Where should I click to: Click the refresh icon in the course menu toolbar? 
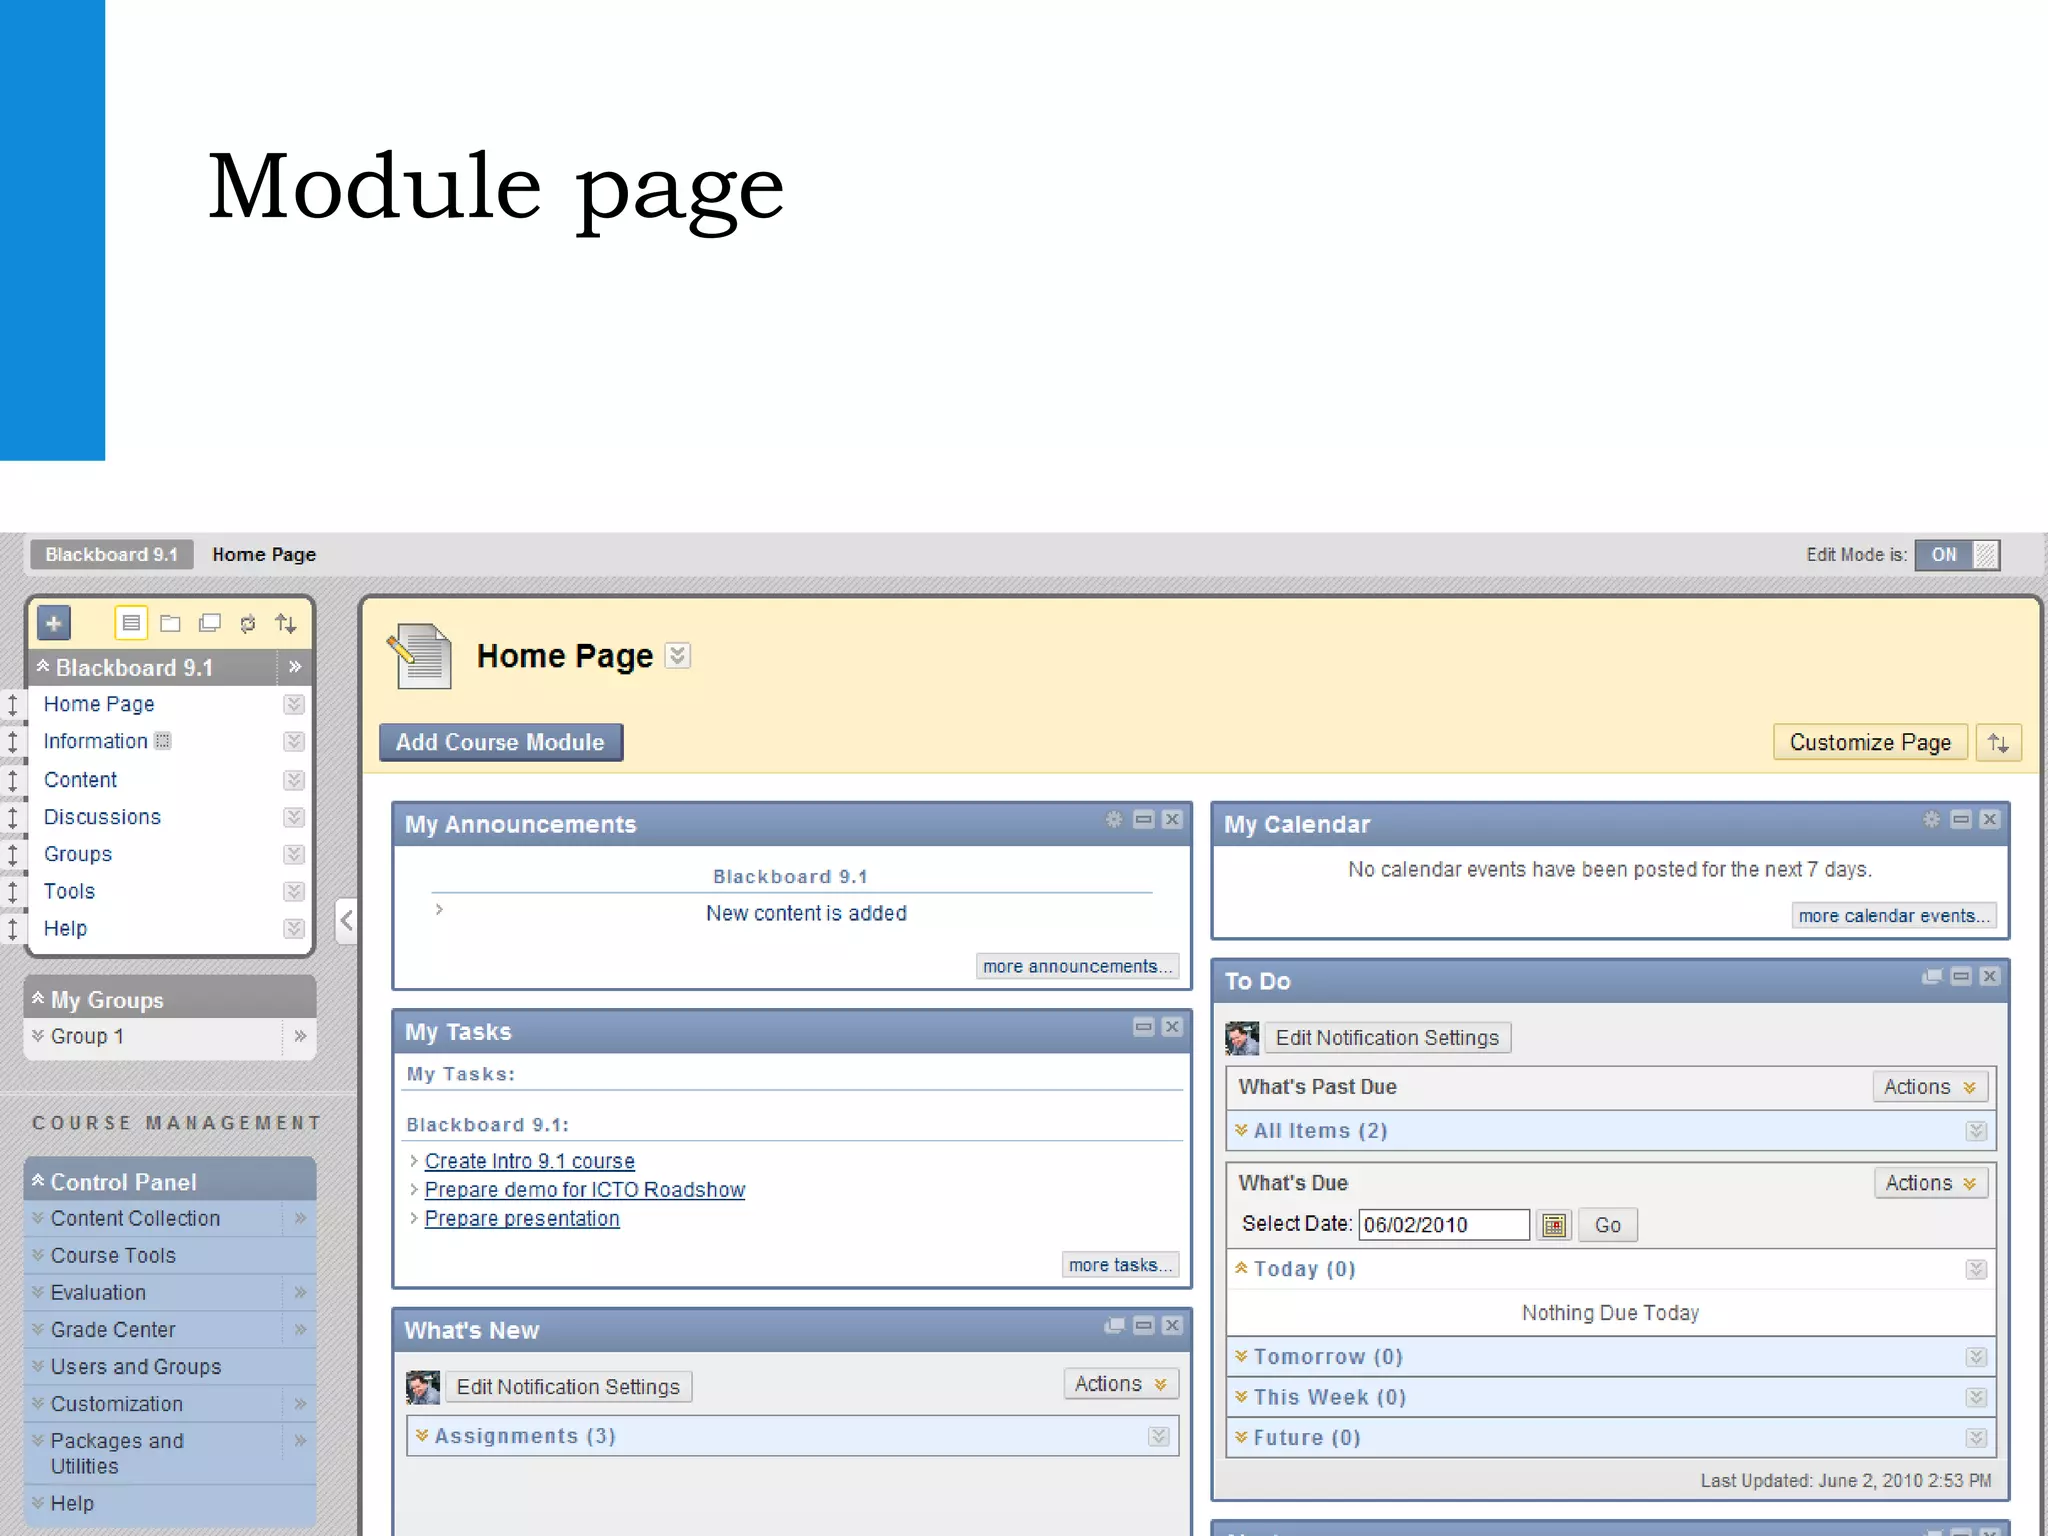point(248,624)
